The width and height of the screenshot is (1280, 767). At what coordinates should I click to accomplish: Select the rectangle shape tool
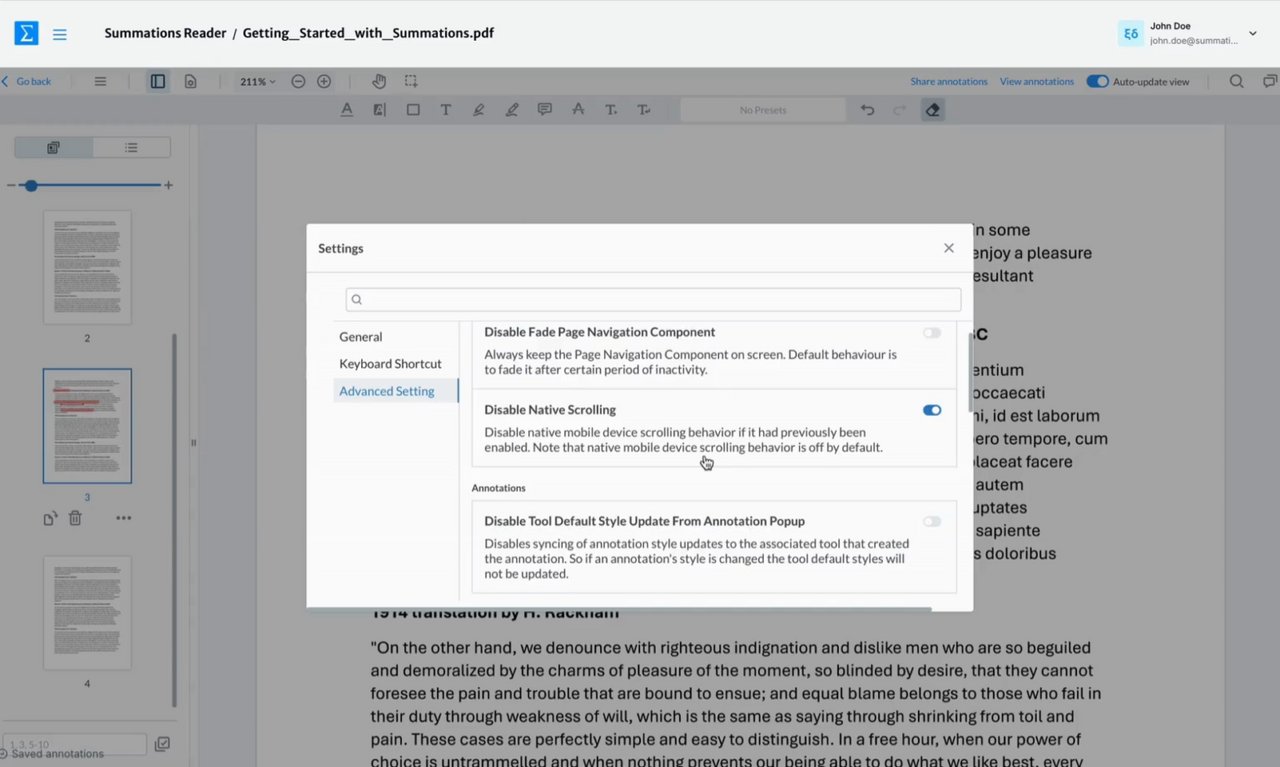[x=413, y=110]
